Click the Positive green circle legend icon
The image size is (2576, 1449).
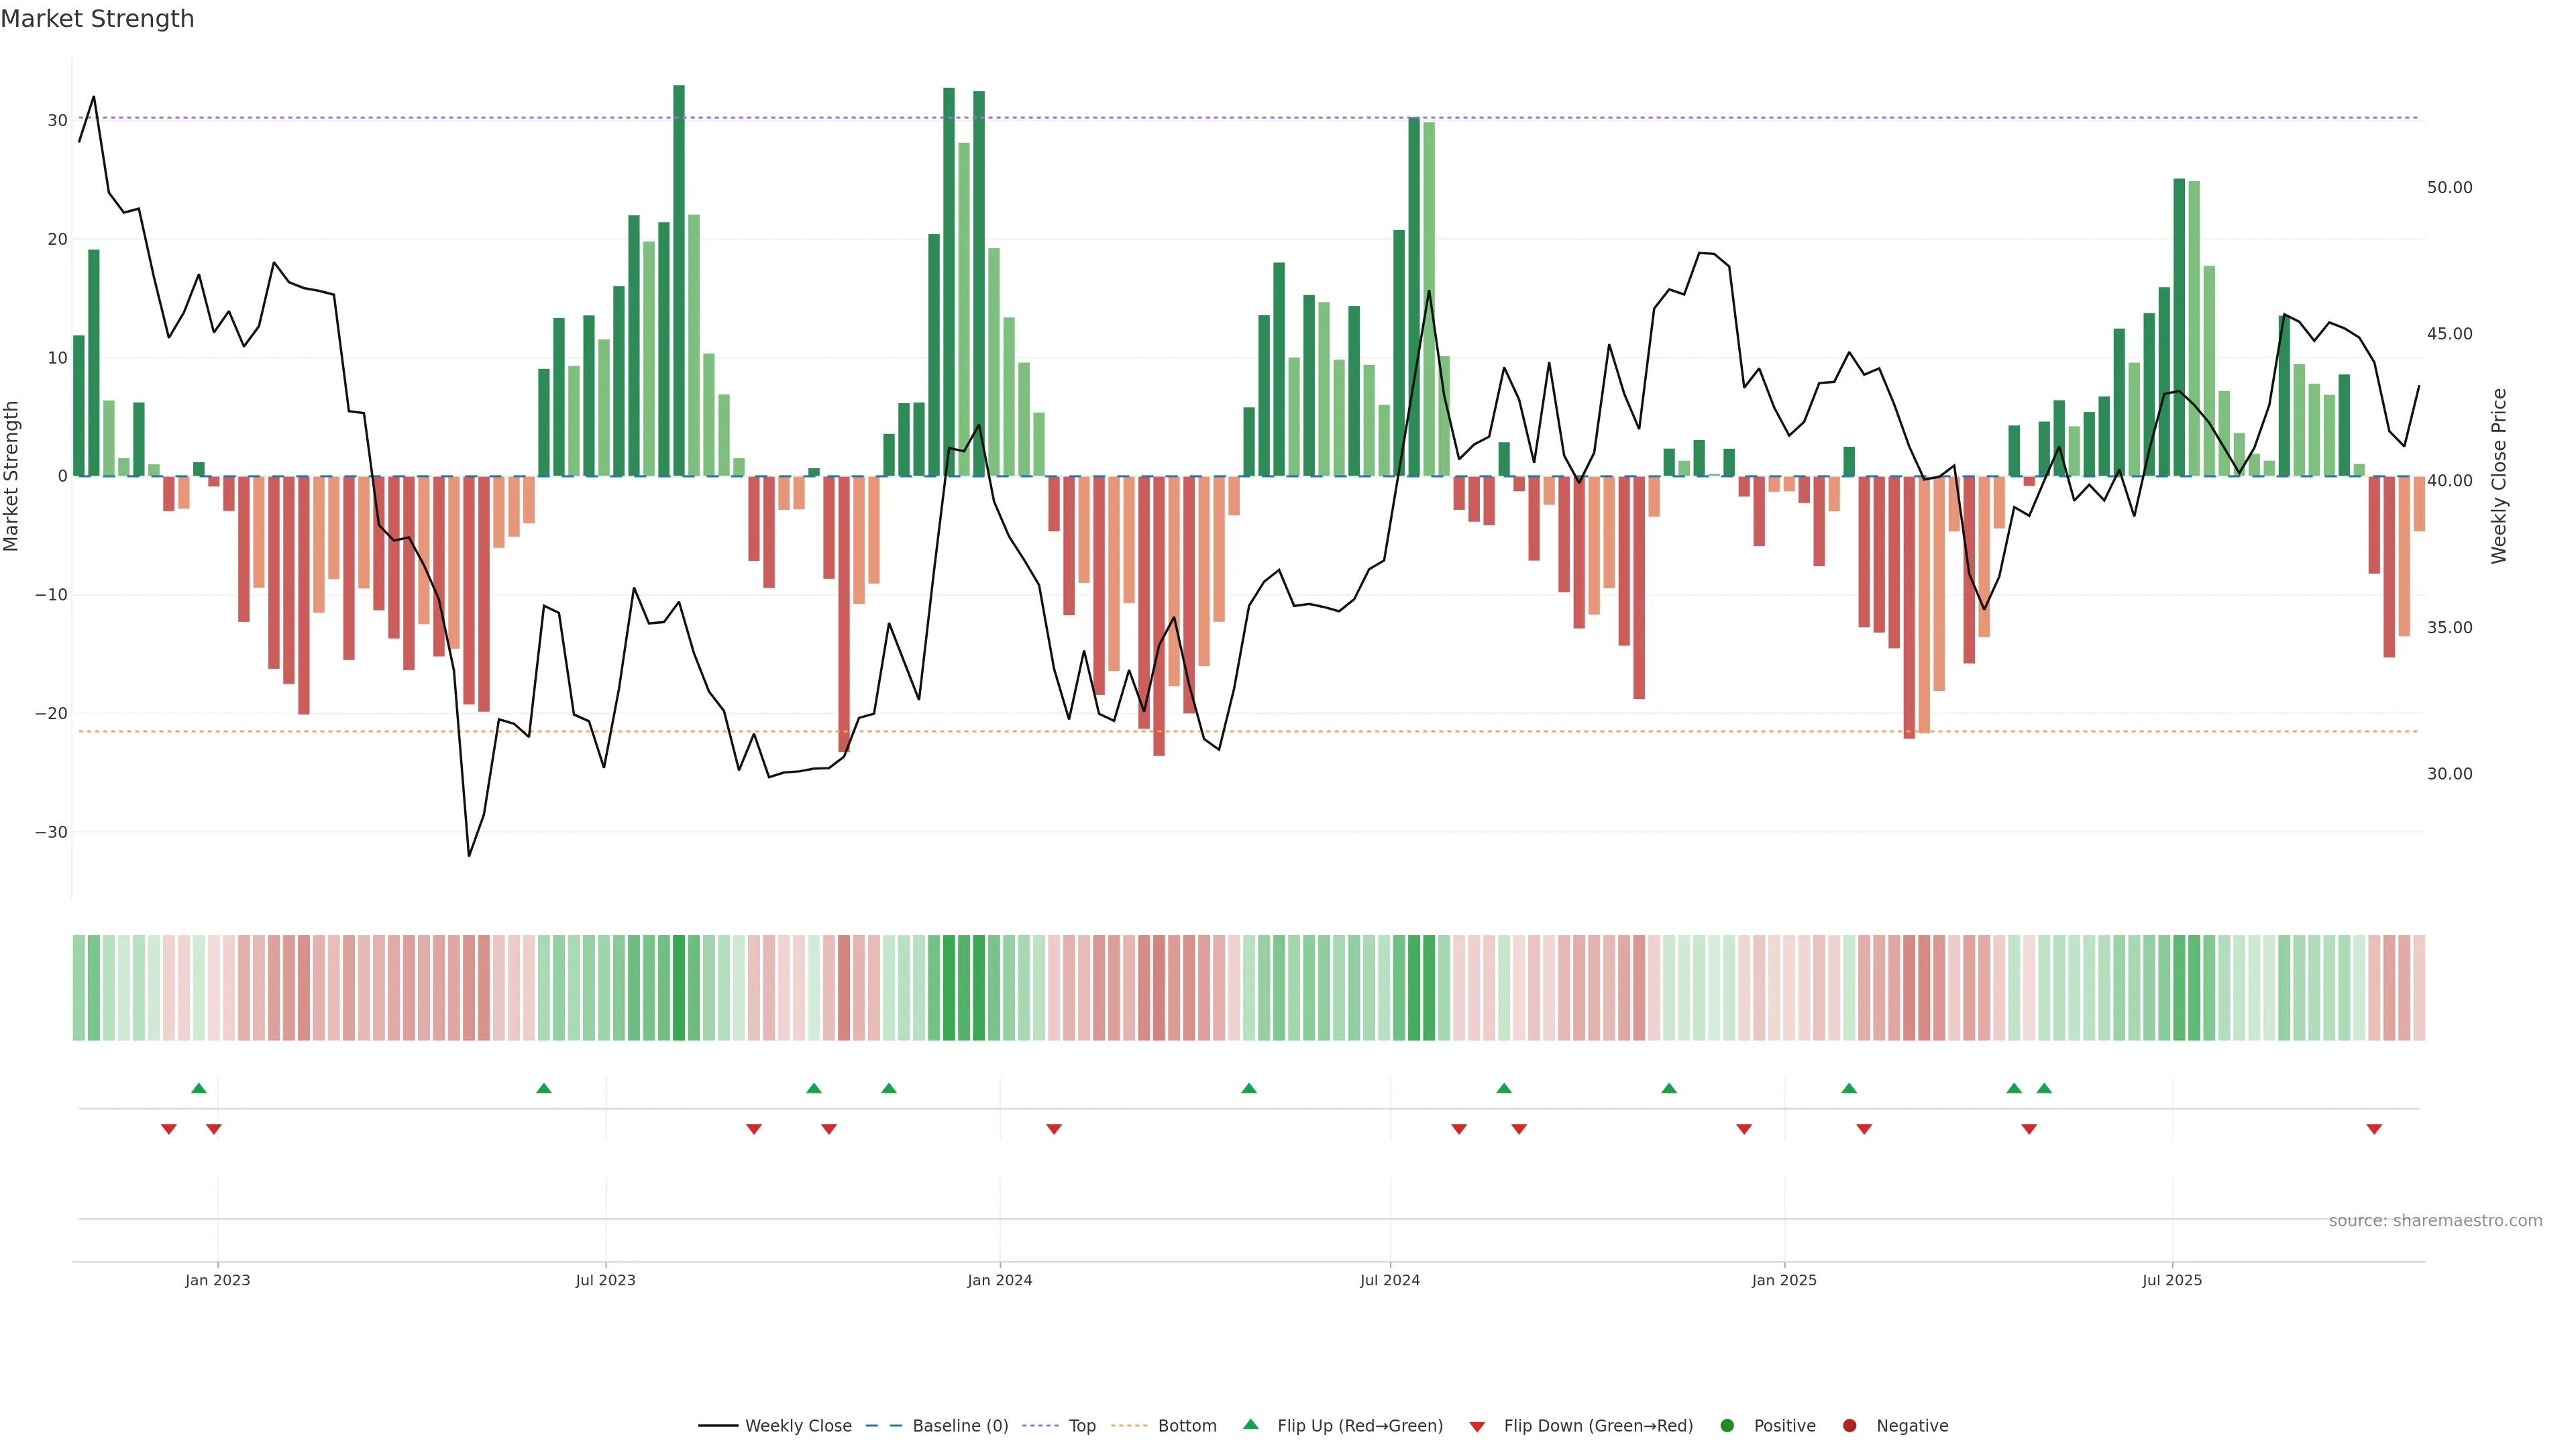(x=1727, y=1425)
